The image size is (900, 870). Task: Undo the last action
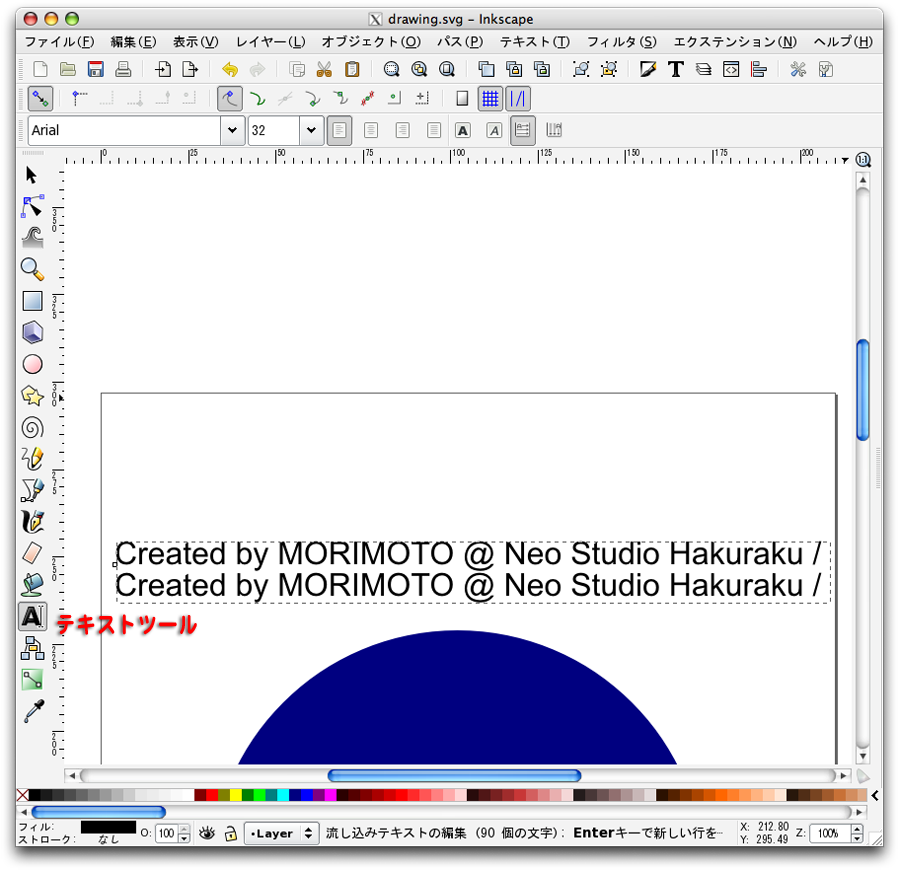click(230, 69)
